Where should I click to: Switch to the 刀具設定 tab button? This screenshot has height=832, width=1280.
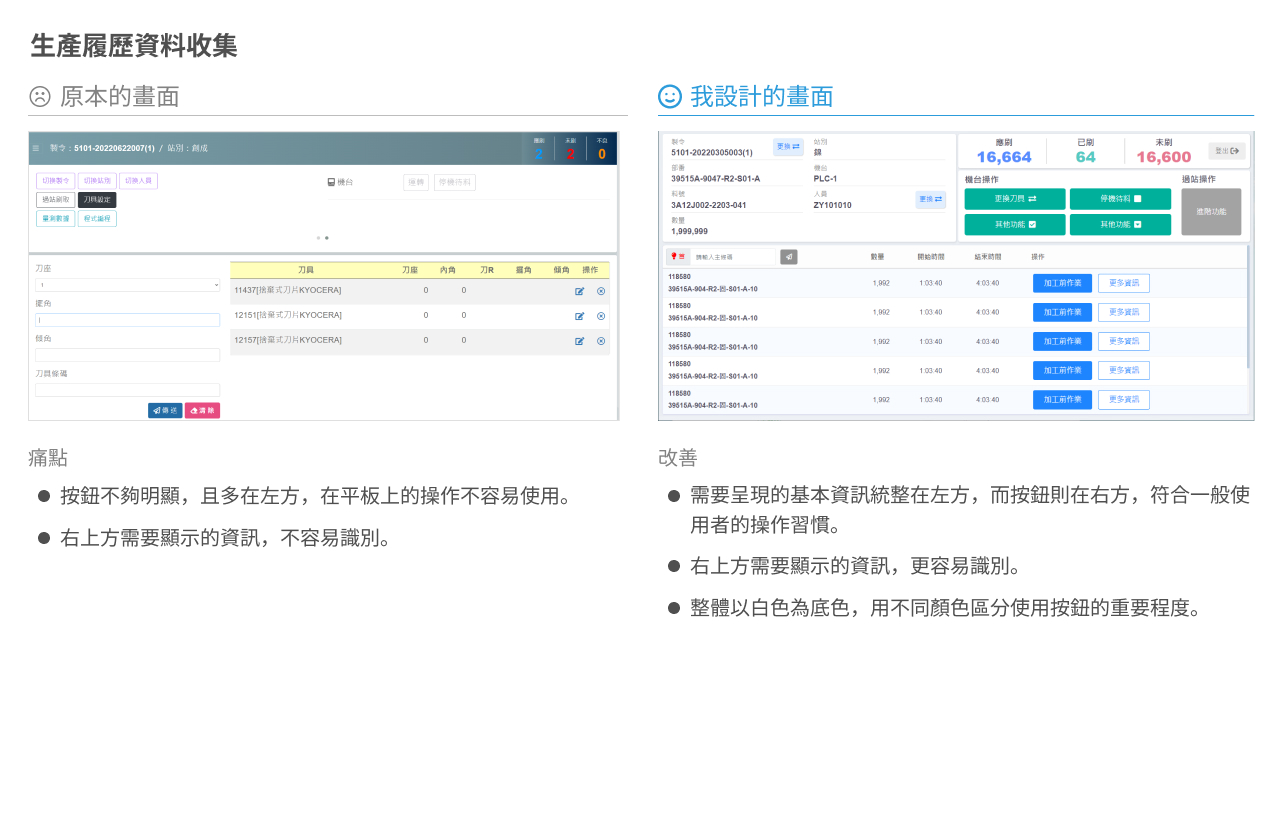(97, 200)
